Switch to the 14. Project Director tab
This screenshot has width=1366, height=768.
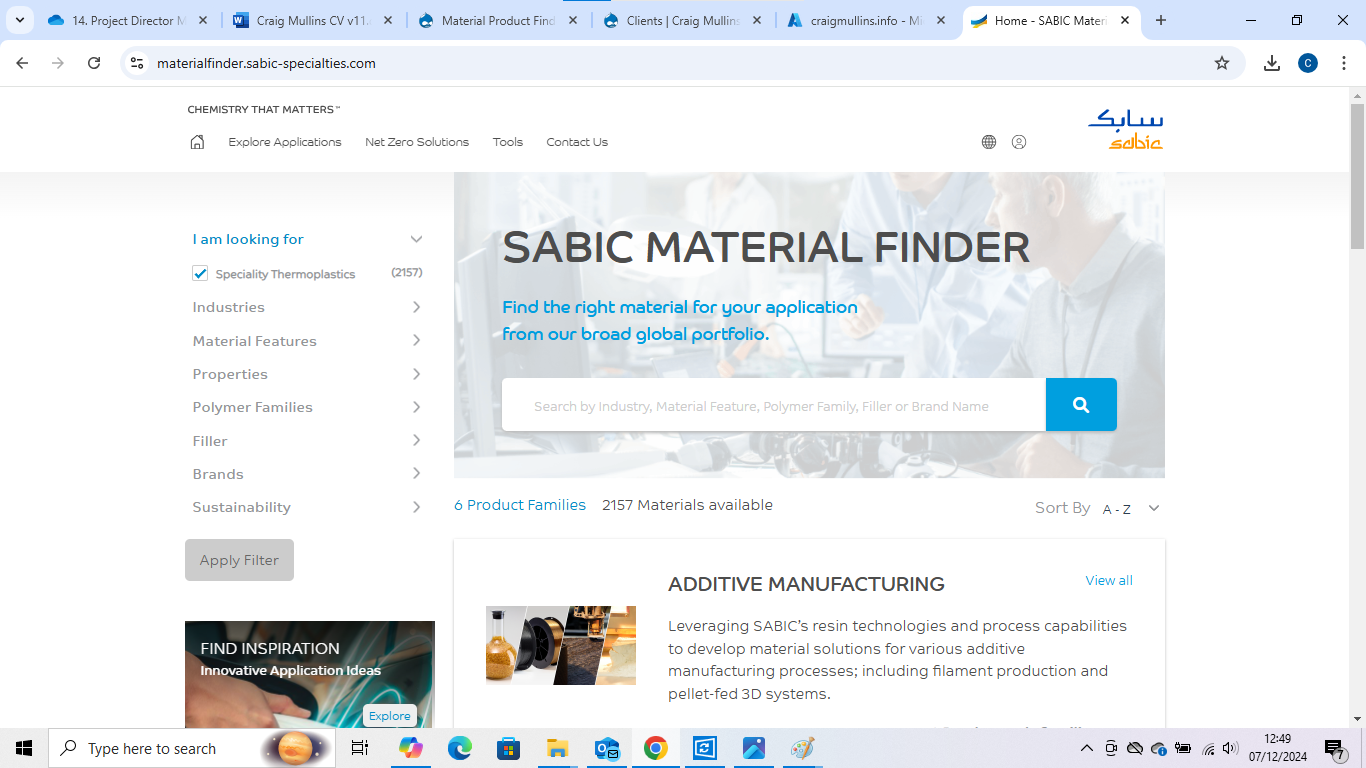point(129,20)
